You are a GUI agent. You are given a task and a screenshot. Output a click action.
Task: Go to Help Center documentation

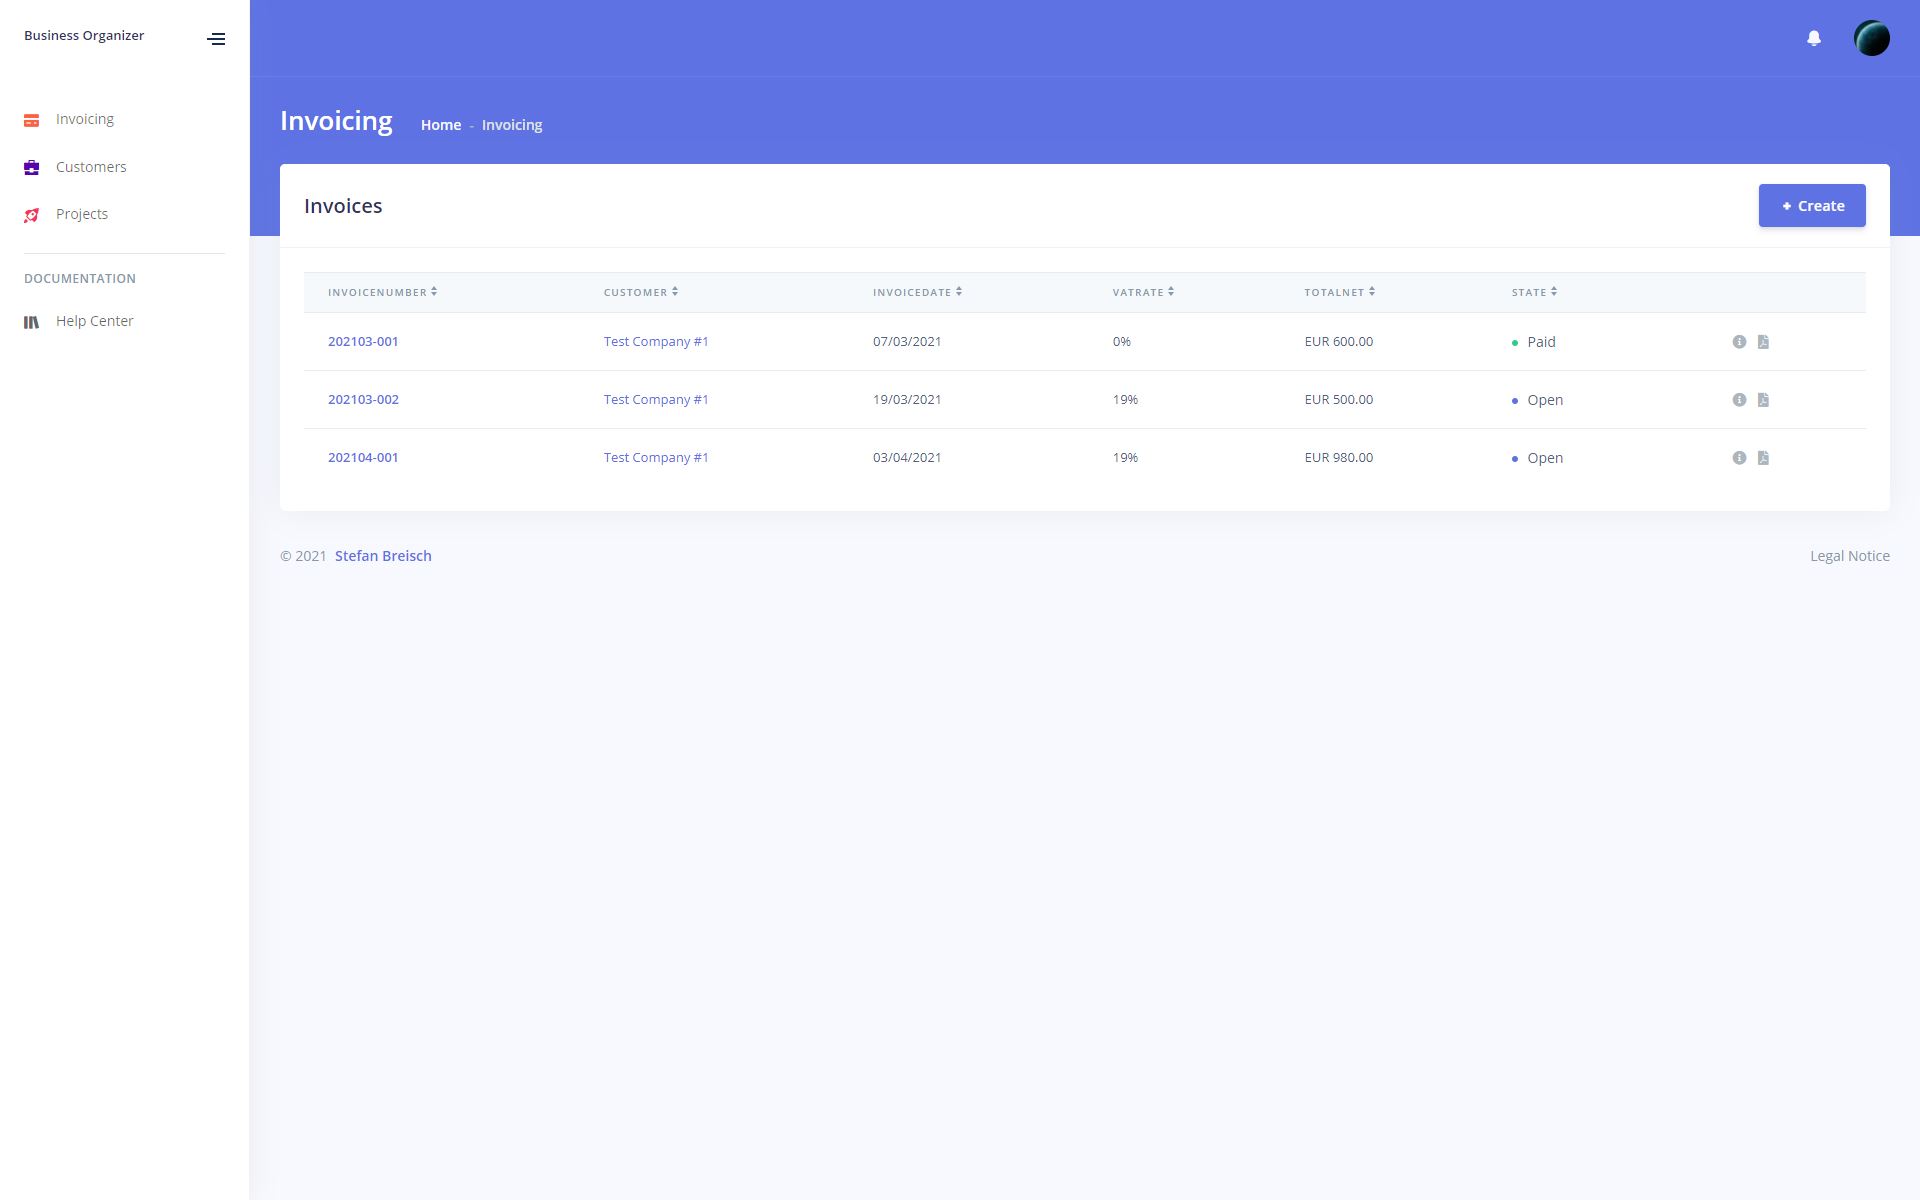(x=94, y=321)
